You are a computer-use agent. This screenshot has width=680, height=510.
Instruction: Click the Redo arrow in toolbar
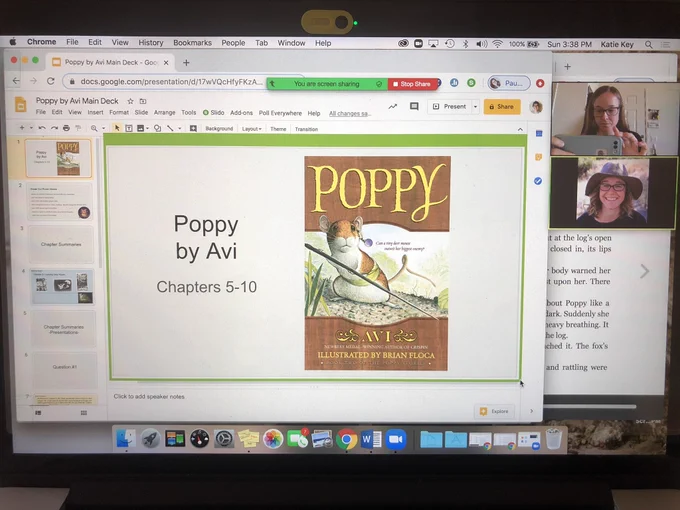(x=54, y=128)
